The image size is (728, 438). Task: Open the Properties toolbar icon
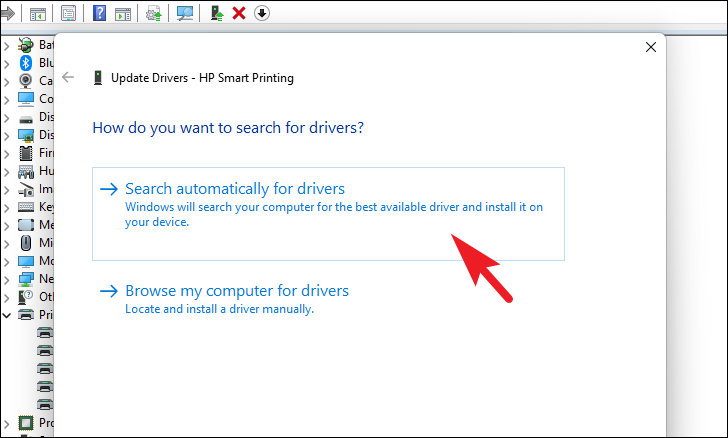pos(68,13)
